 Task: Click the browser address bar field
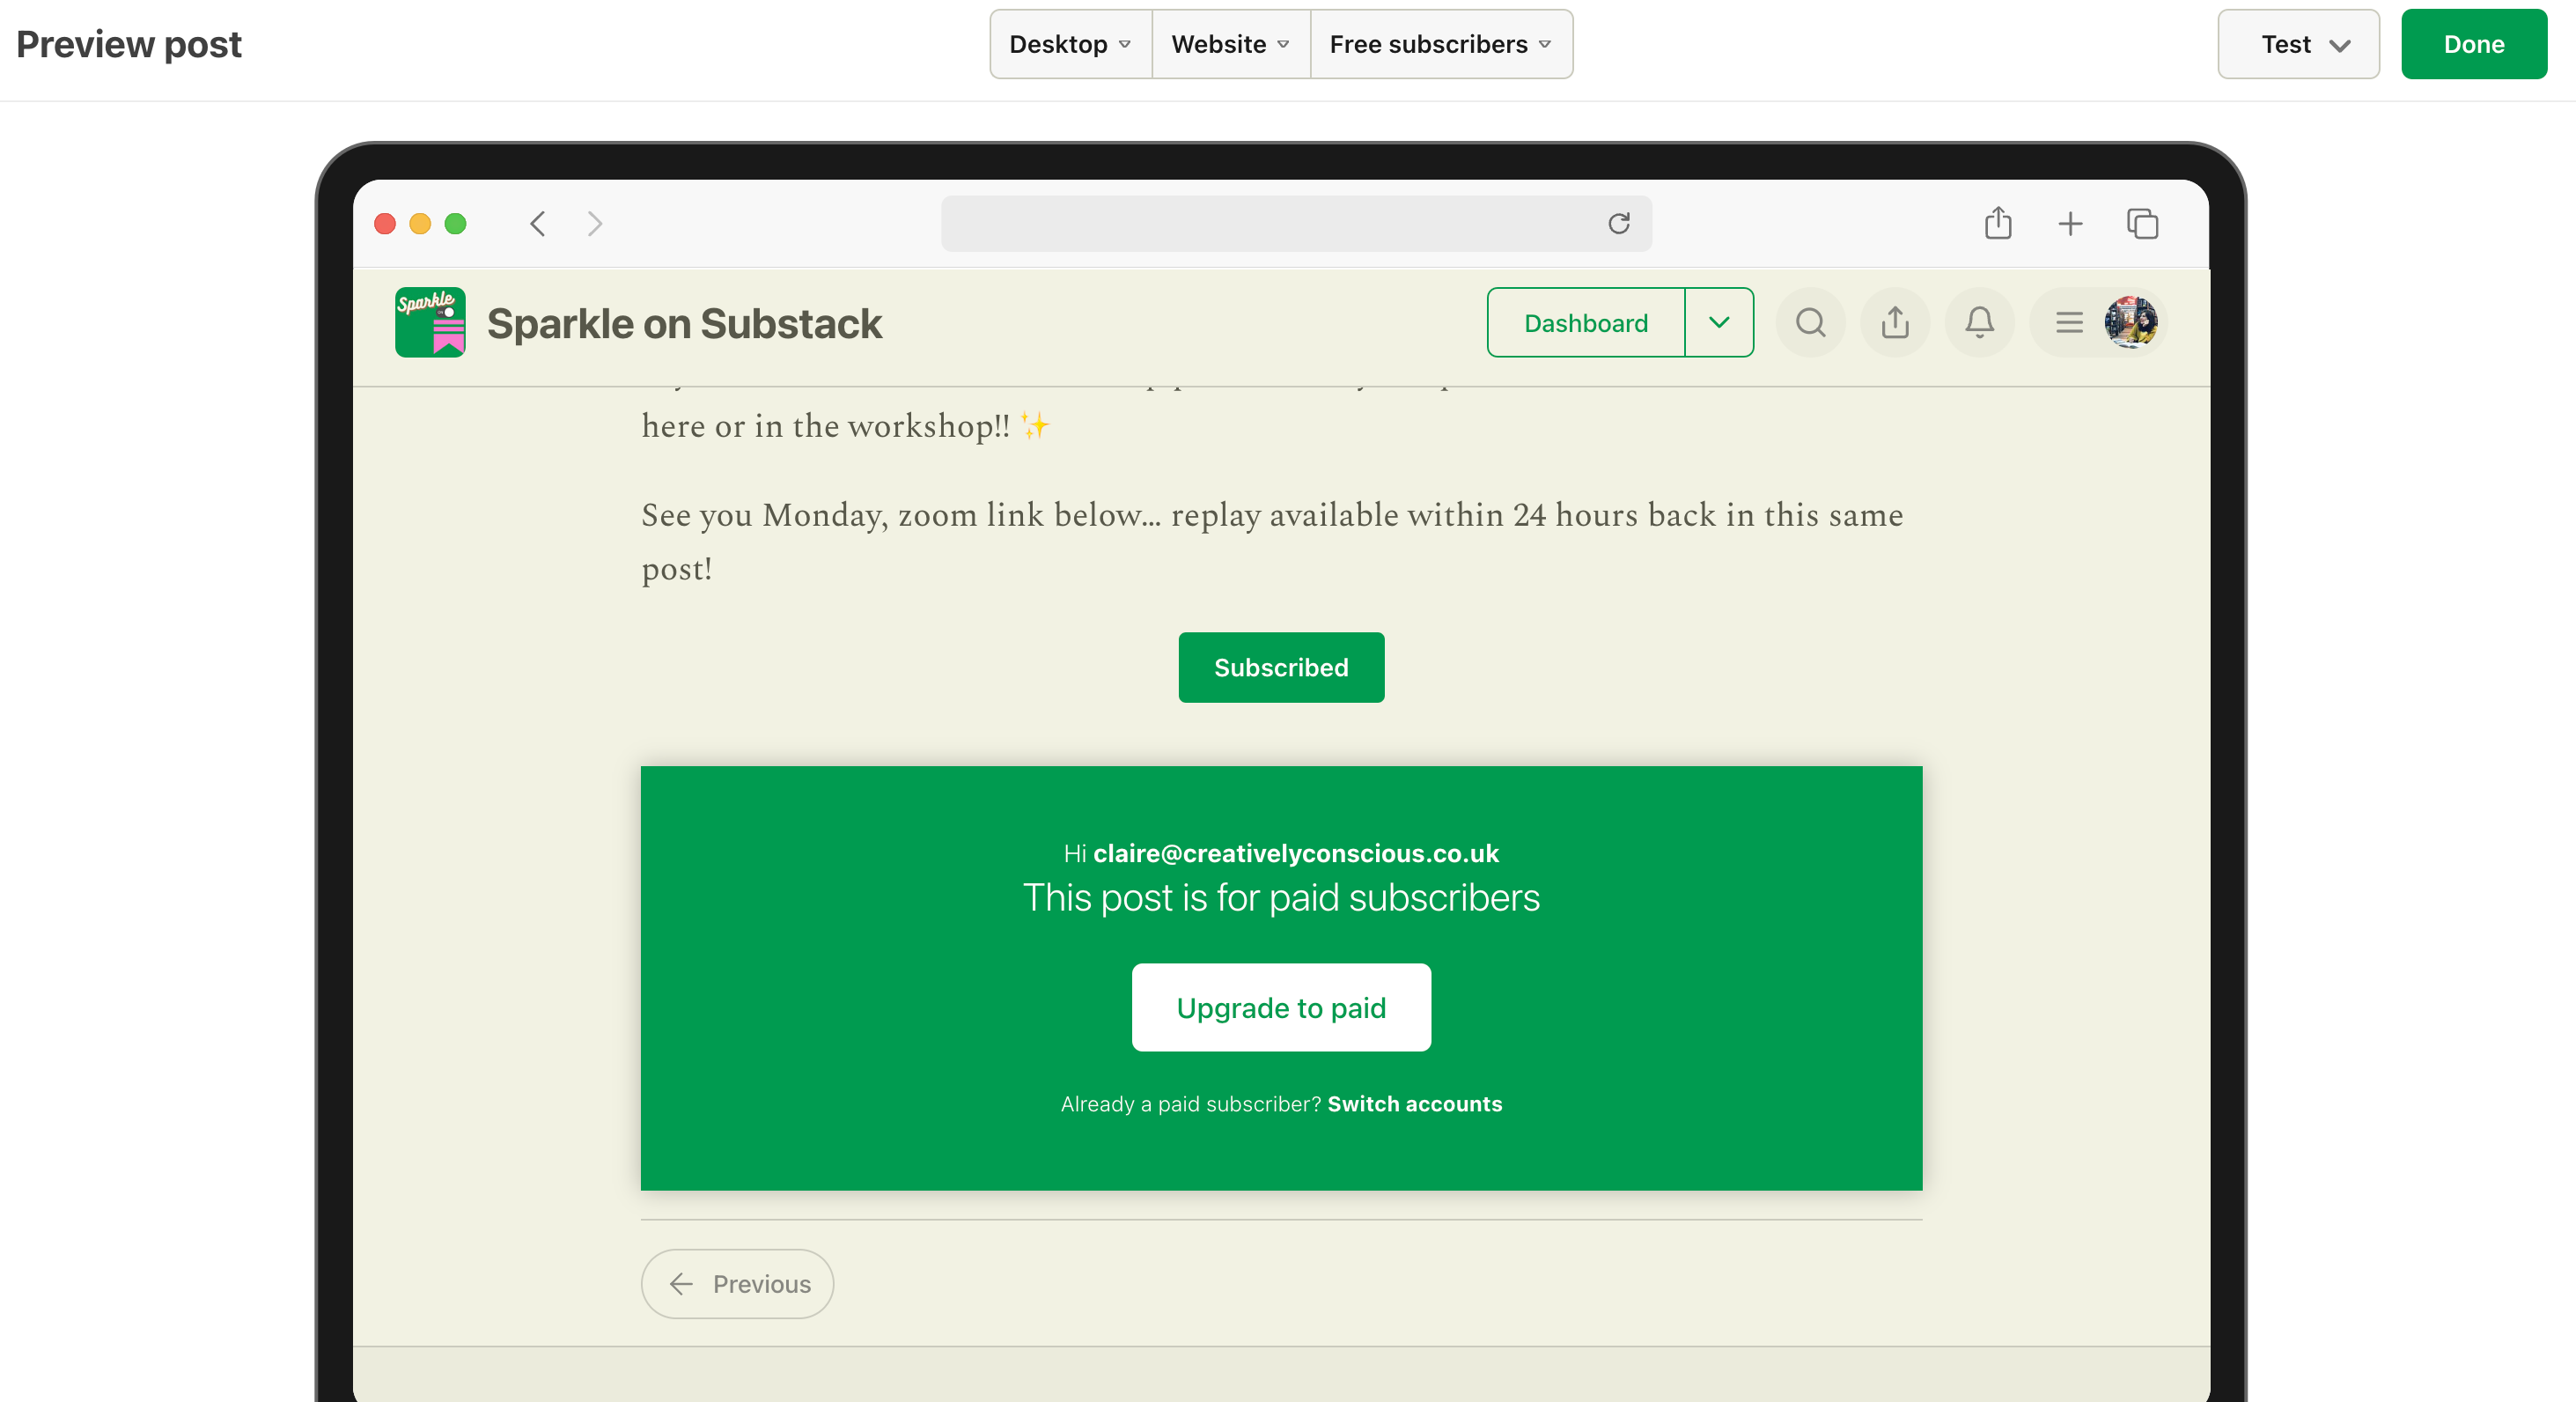click(1270, 223)
